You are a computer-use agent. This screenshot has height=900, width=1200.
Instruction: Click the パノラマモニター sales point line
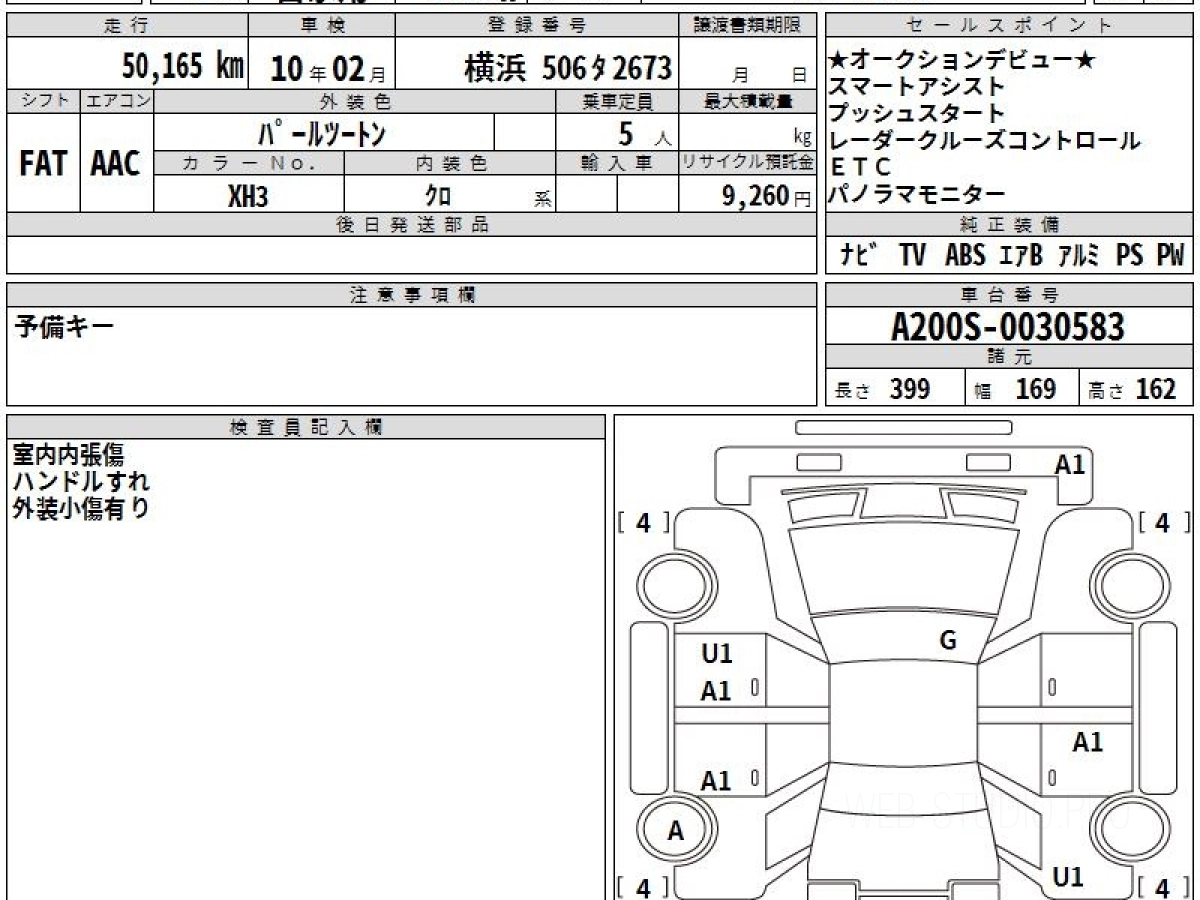coord(916,194)
